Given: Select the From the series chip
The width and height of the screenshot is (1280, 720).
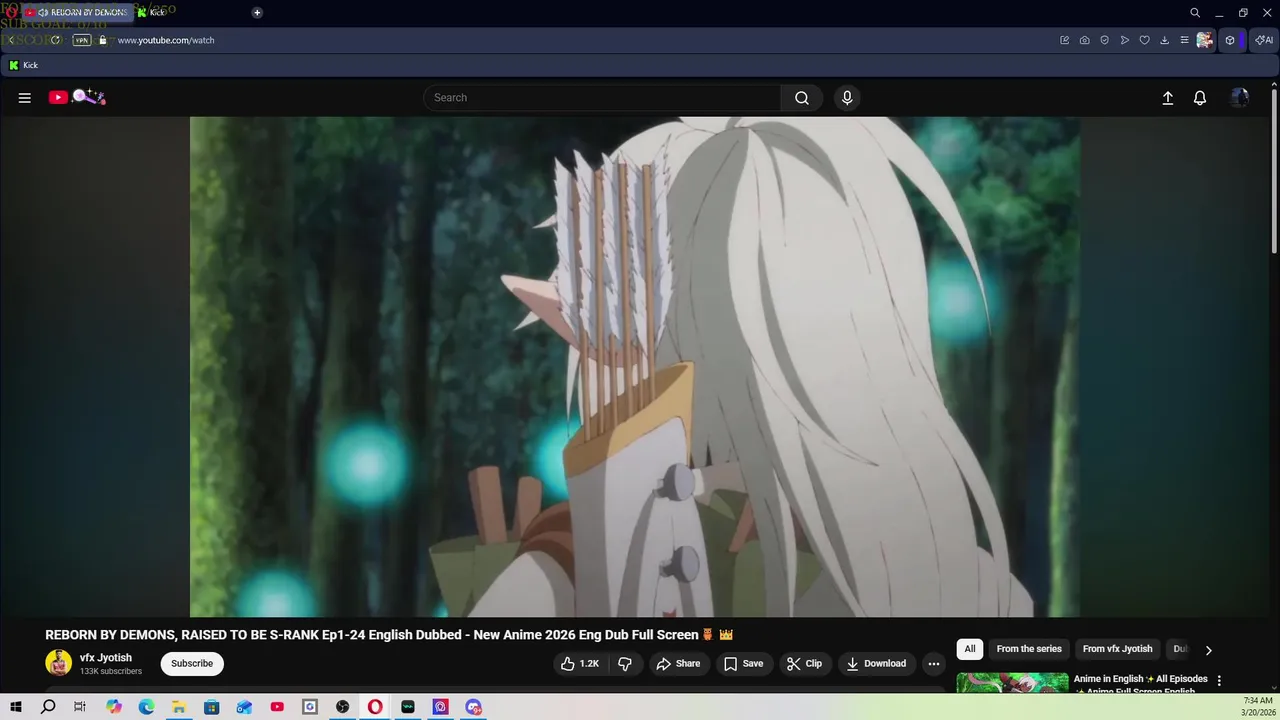Looking at the screenshot, I should (x=1029, y=649).
